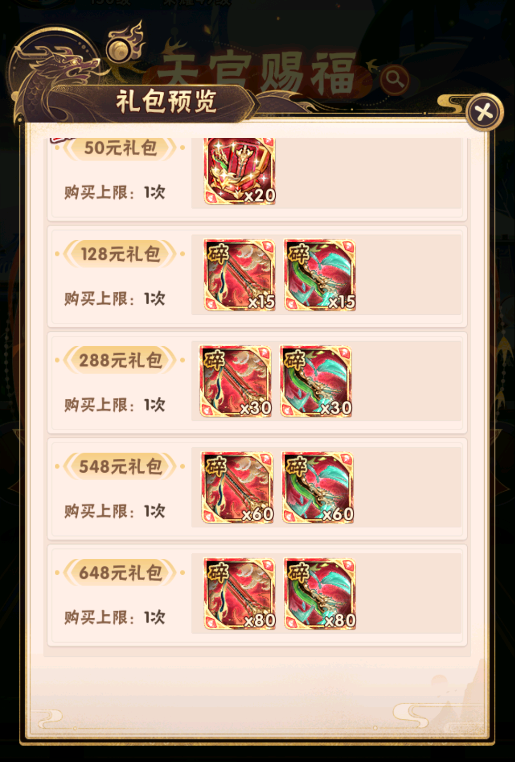
Task: Choose the 288元礼包 label
Action: point(120,360)
